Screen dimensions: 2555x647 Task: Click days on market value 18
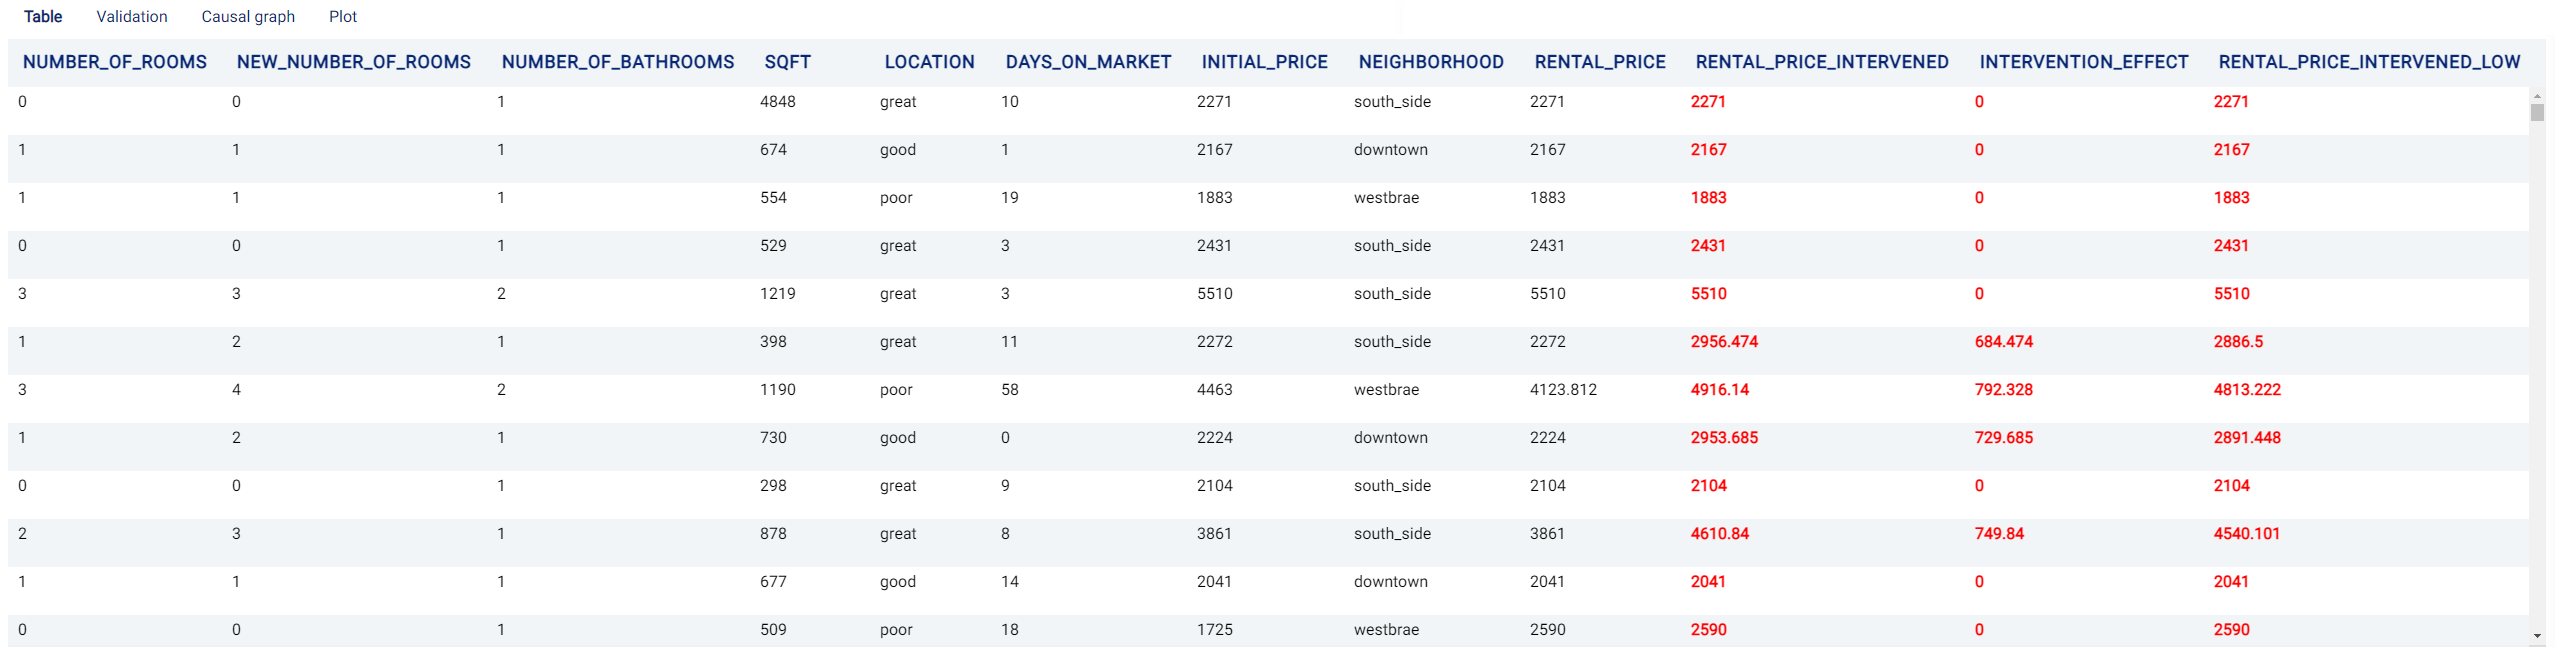(1010, 630)
